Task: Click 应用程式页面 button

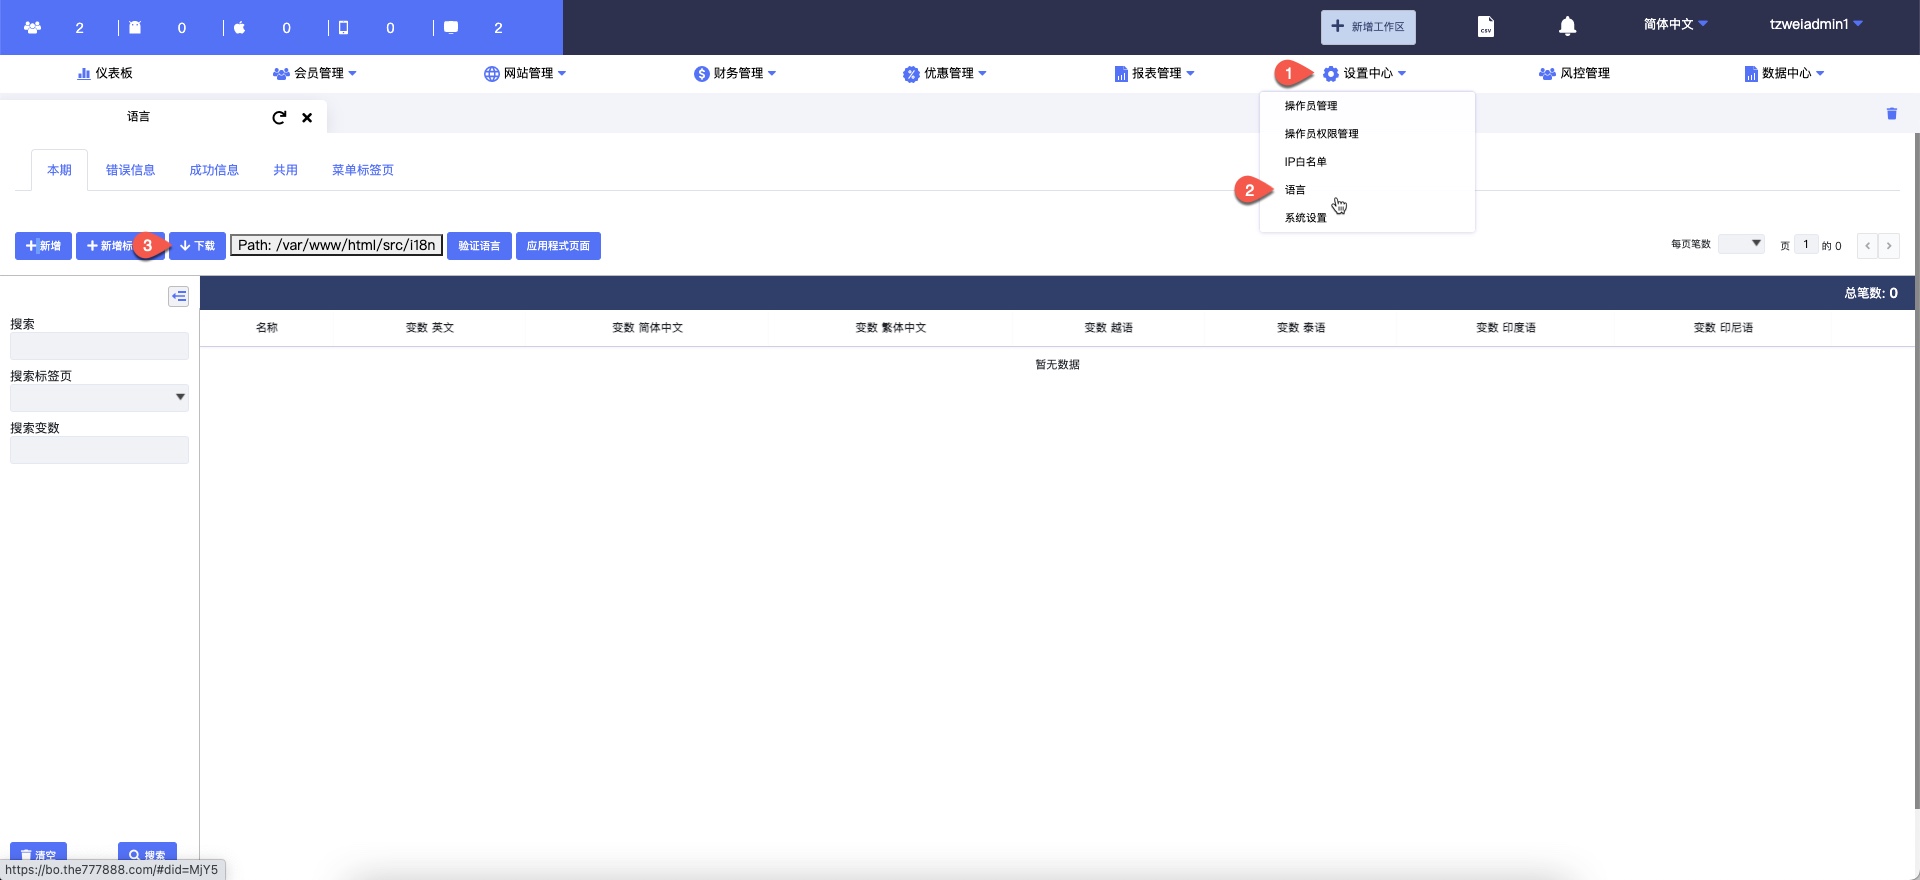Action: coord(558,246)
